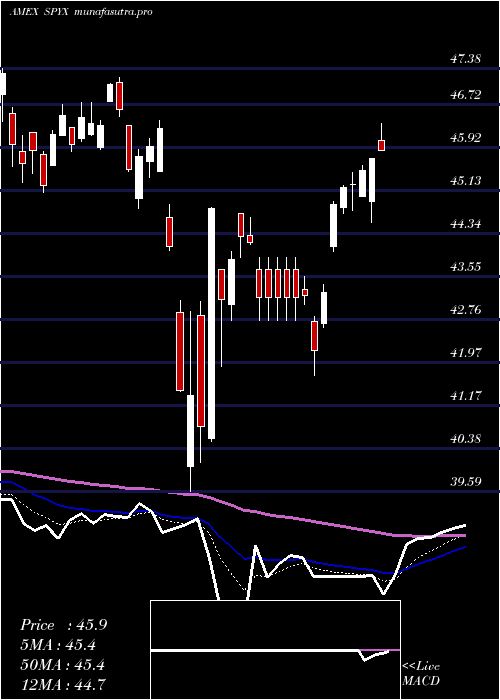Click the Price : 45.9 readout

coord(63,625)
